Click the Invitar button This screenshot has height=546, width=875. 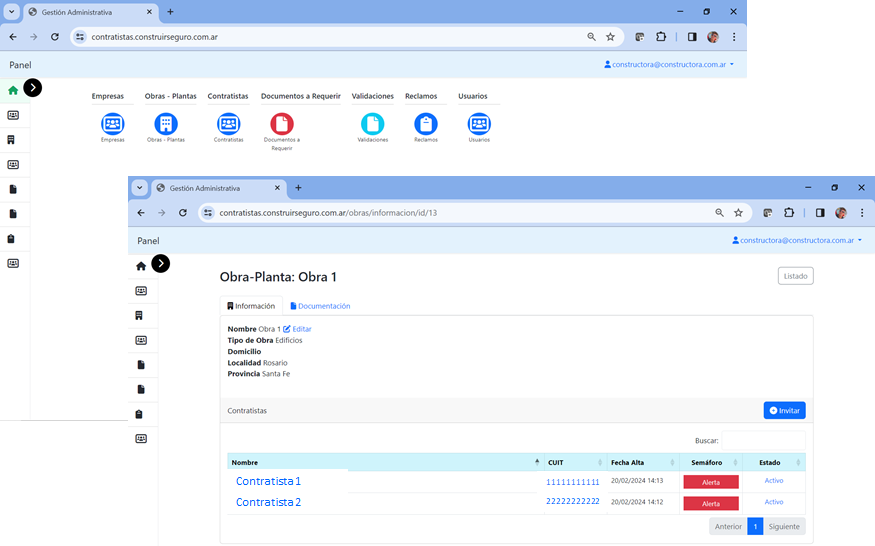(x=784, y=411)
